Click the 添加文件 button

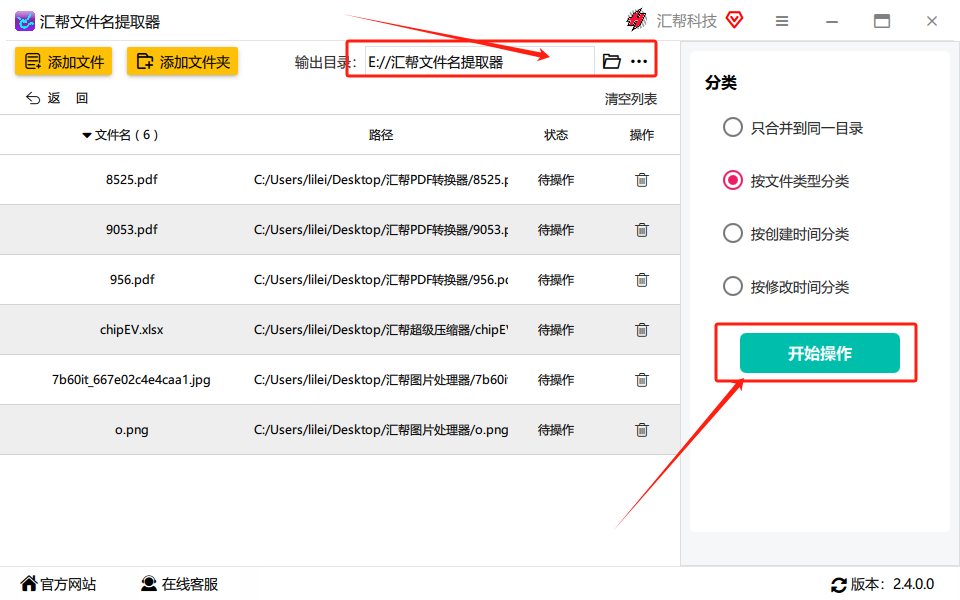[64, 61]
